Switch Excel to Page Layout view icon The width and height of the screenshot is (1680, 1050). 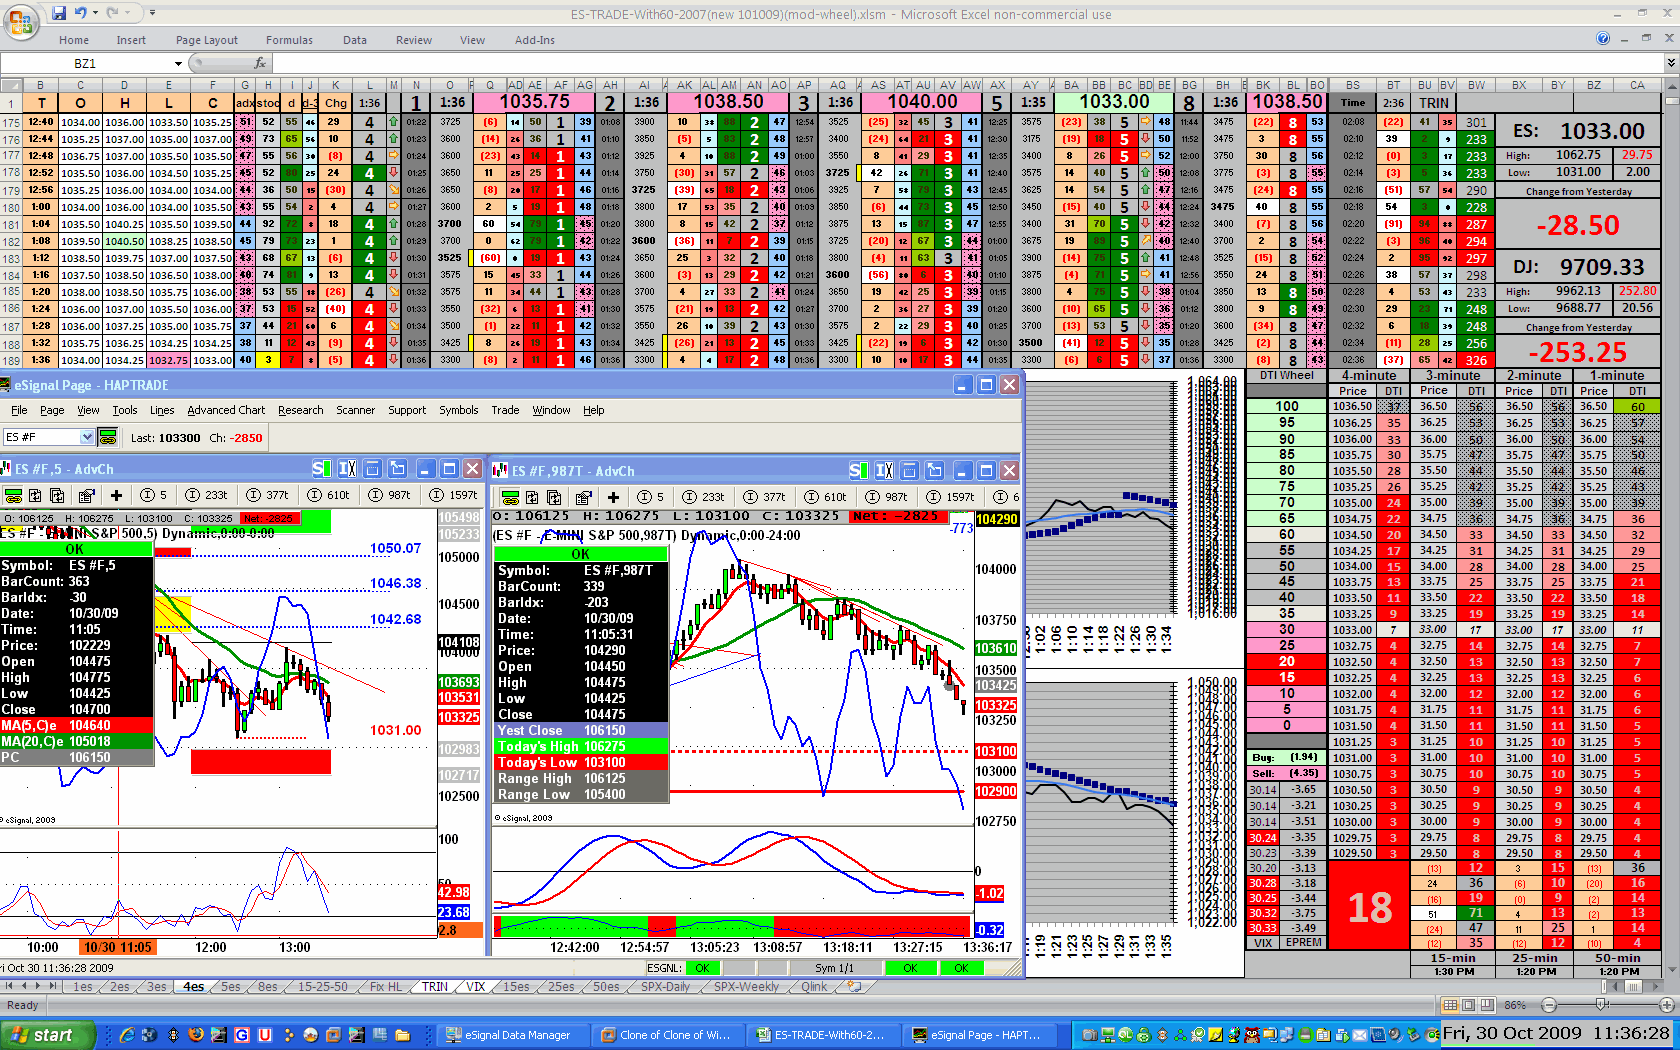(1469, 1005)
